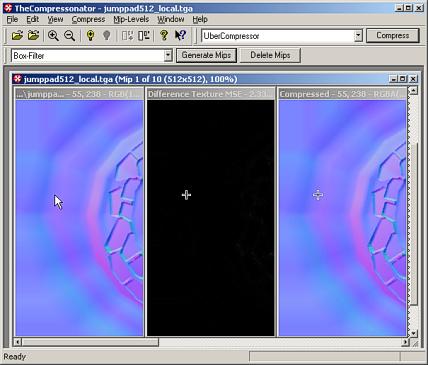Click TheCompressonator app icon in title bar
This screenshot has height=365, width=428.
[x=8, y=8]
